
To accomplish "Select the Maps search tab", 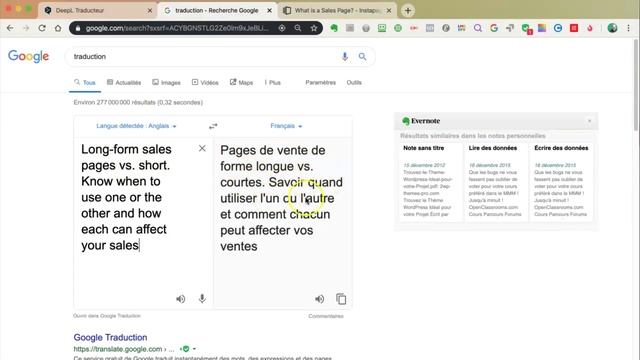I will point(241,82).
